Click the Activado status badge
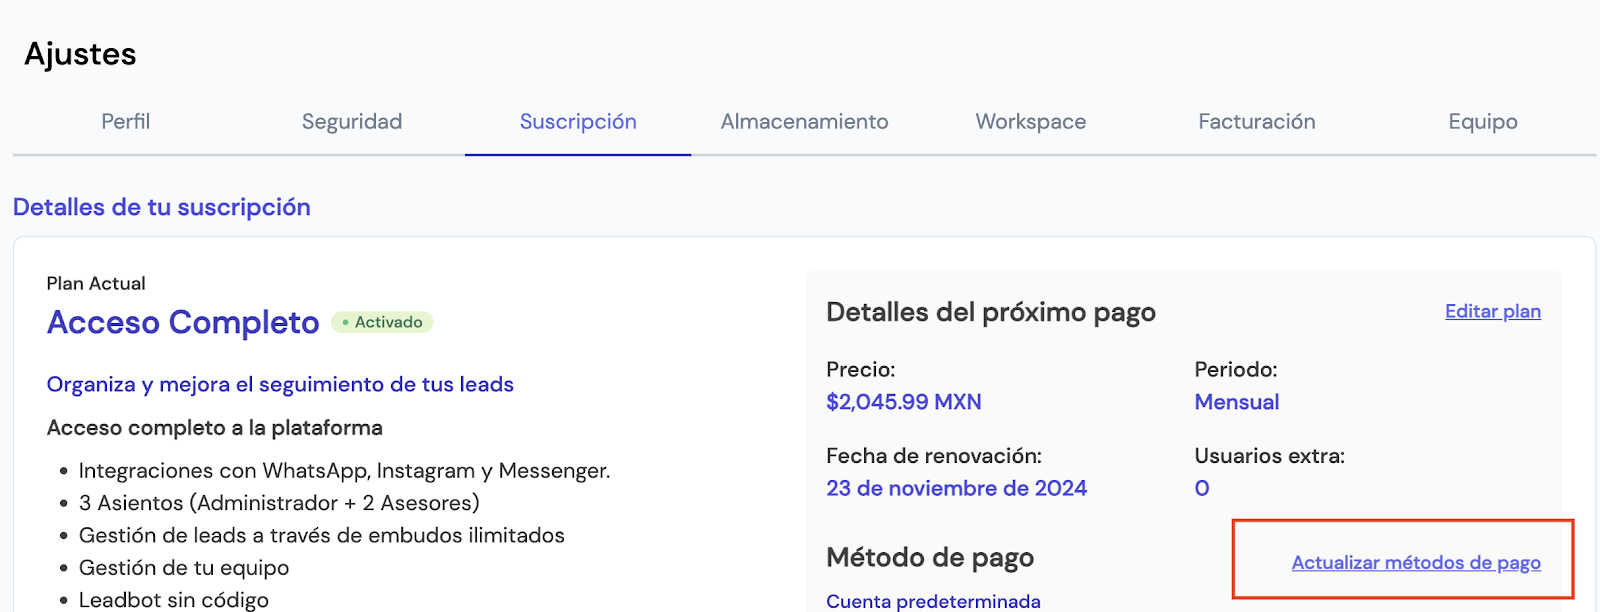Screen dimensions: 1600x612 pyautogui.click(x=382, y=322)
